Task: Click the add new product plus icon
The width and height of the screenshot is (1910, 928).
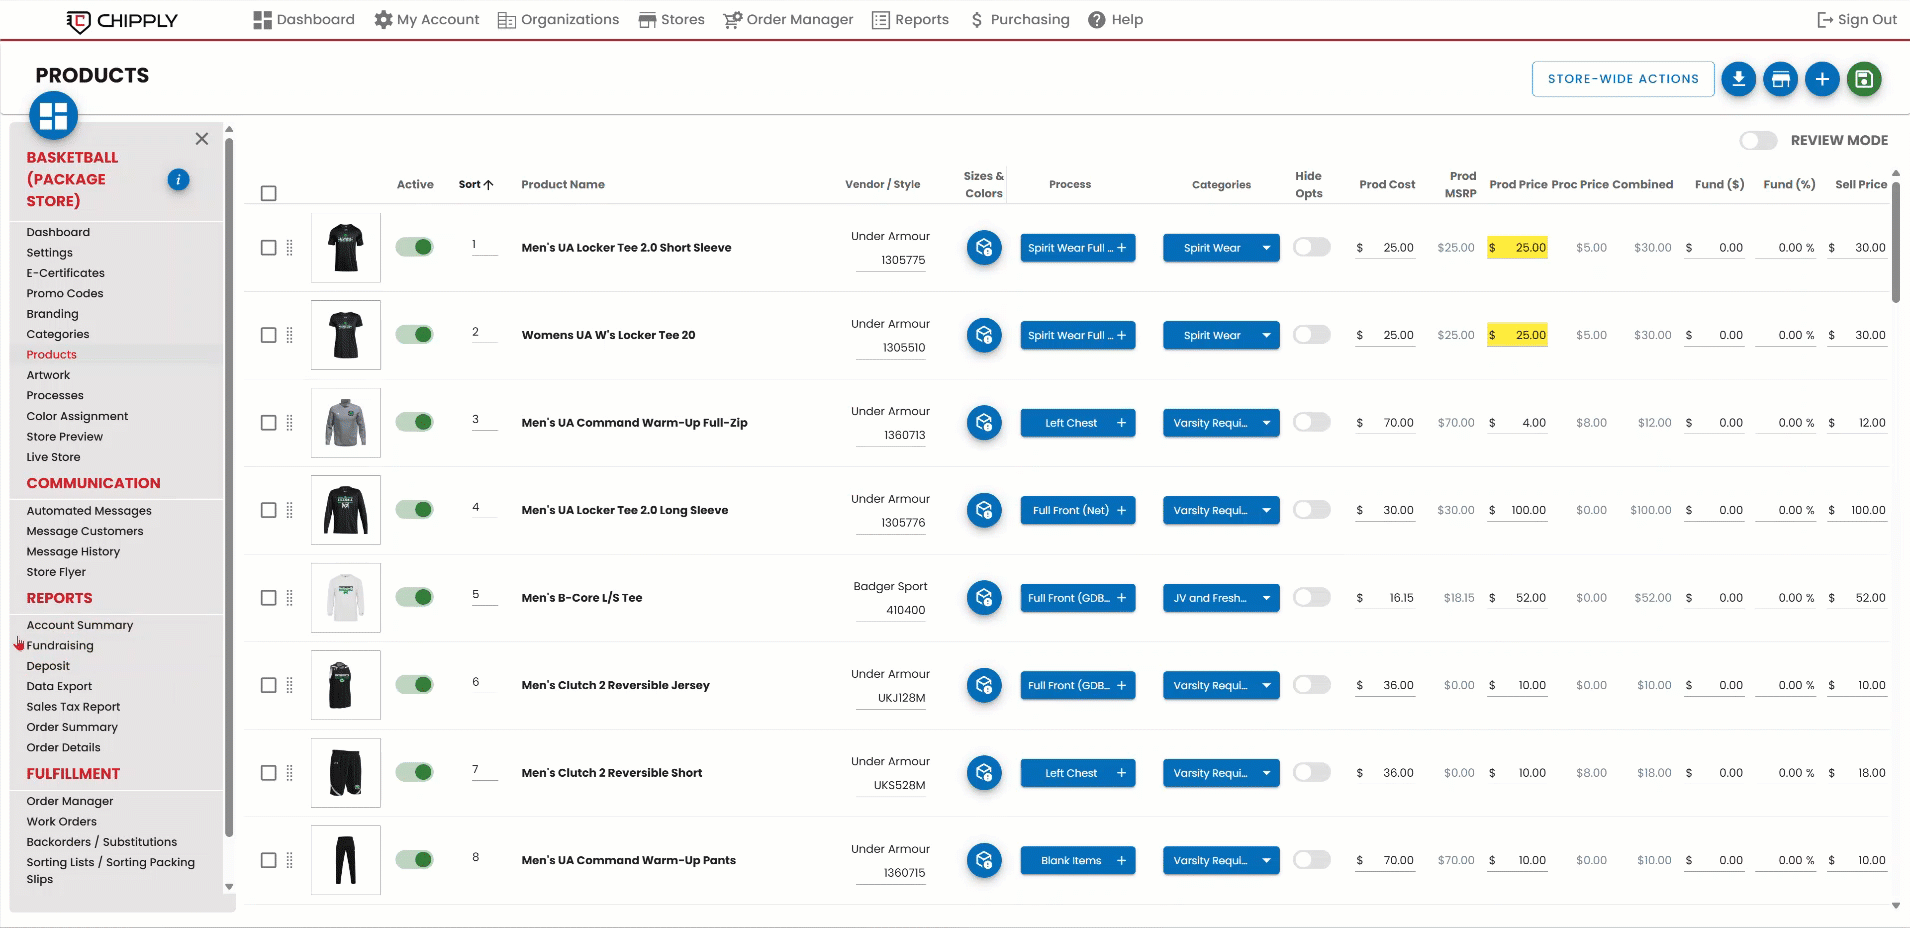Action: [x=1821, y=79]
